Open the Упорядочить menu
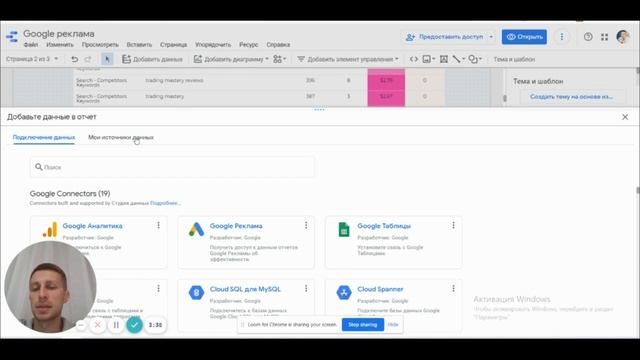Screen dimensions: 640x360 [x=213, y=44]
